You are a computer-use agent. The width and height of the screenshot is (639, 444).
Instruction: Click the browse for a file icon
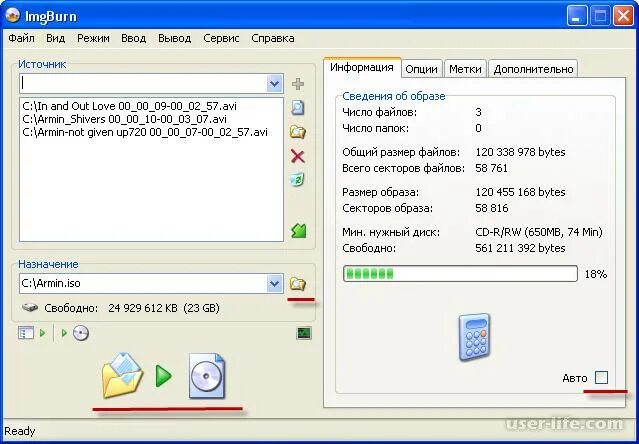pyautogui.click(x=298, y=108)
